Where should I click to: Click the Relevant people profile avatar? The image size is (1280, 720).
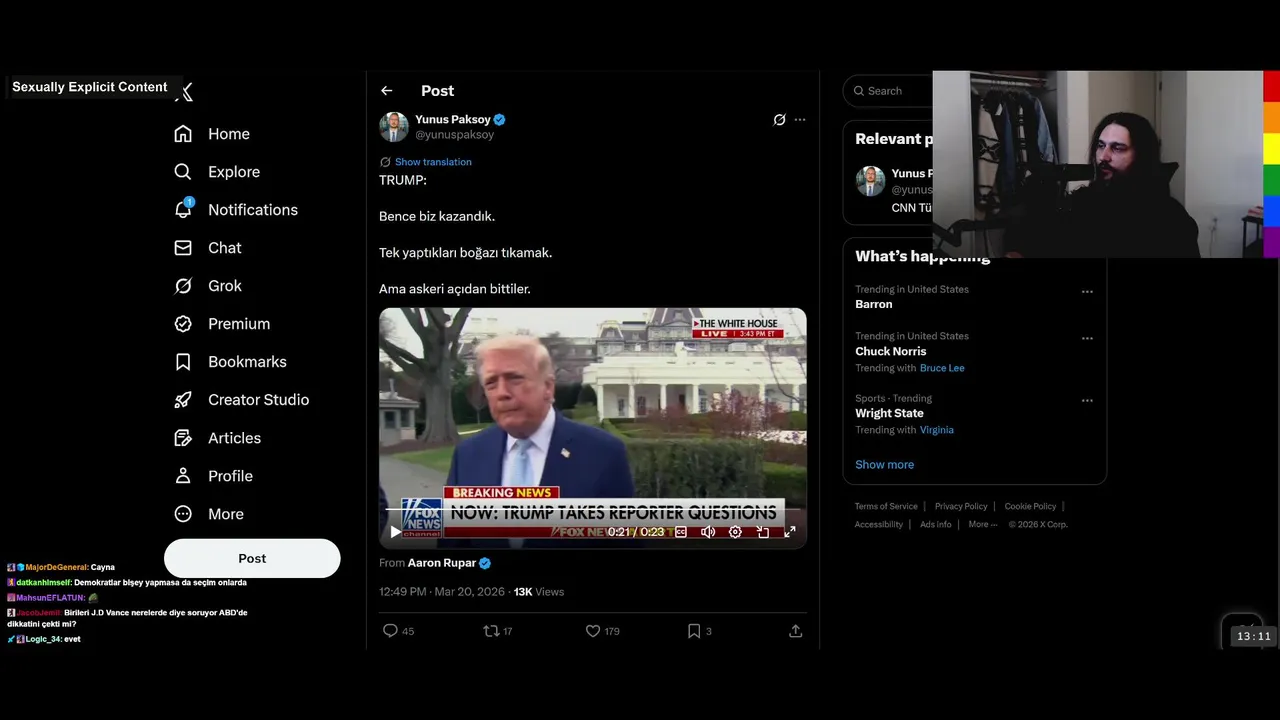[x=870, y=181]
